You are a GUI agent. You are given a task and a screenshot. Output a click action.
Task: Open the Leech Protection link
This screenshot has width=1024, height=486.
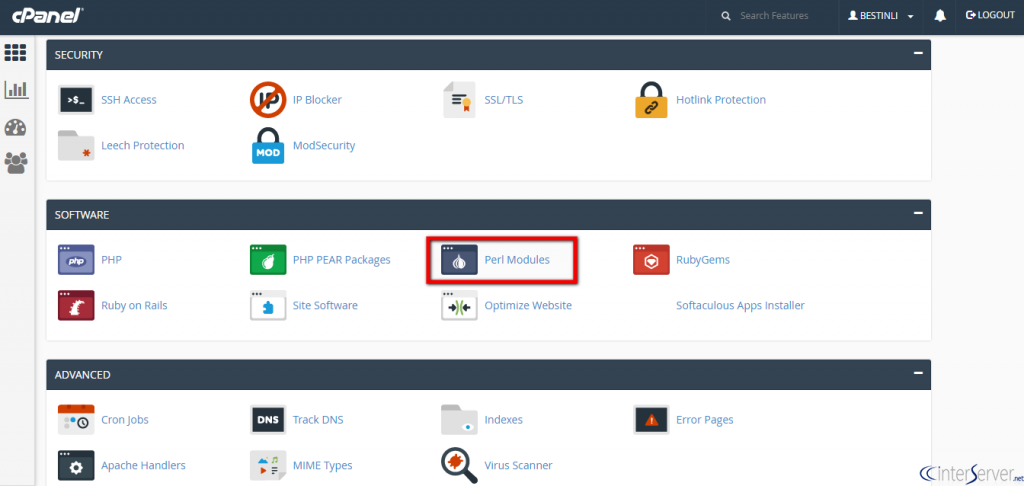tap(142, 145)
